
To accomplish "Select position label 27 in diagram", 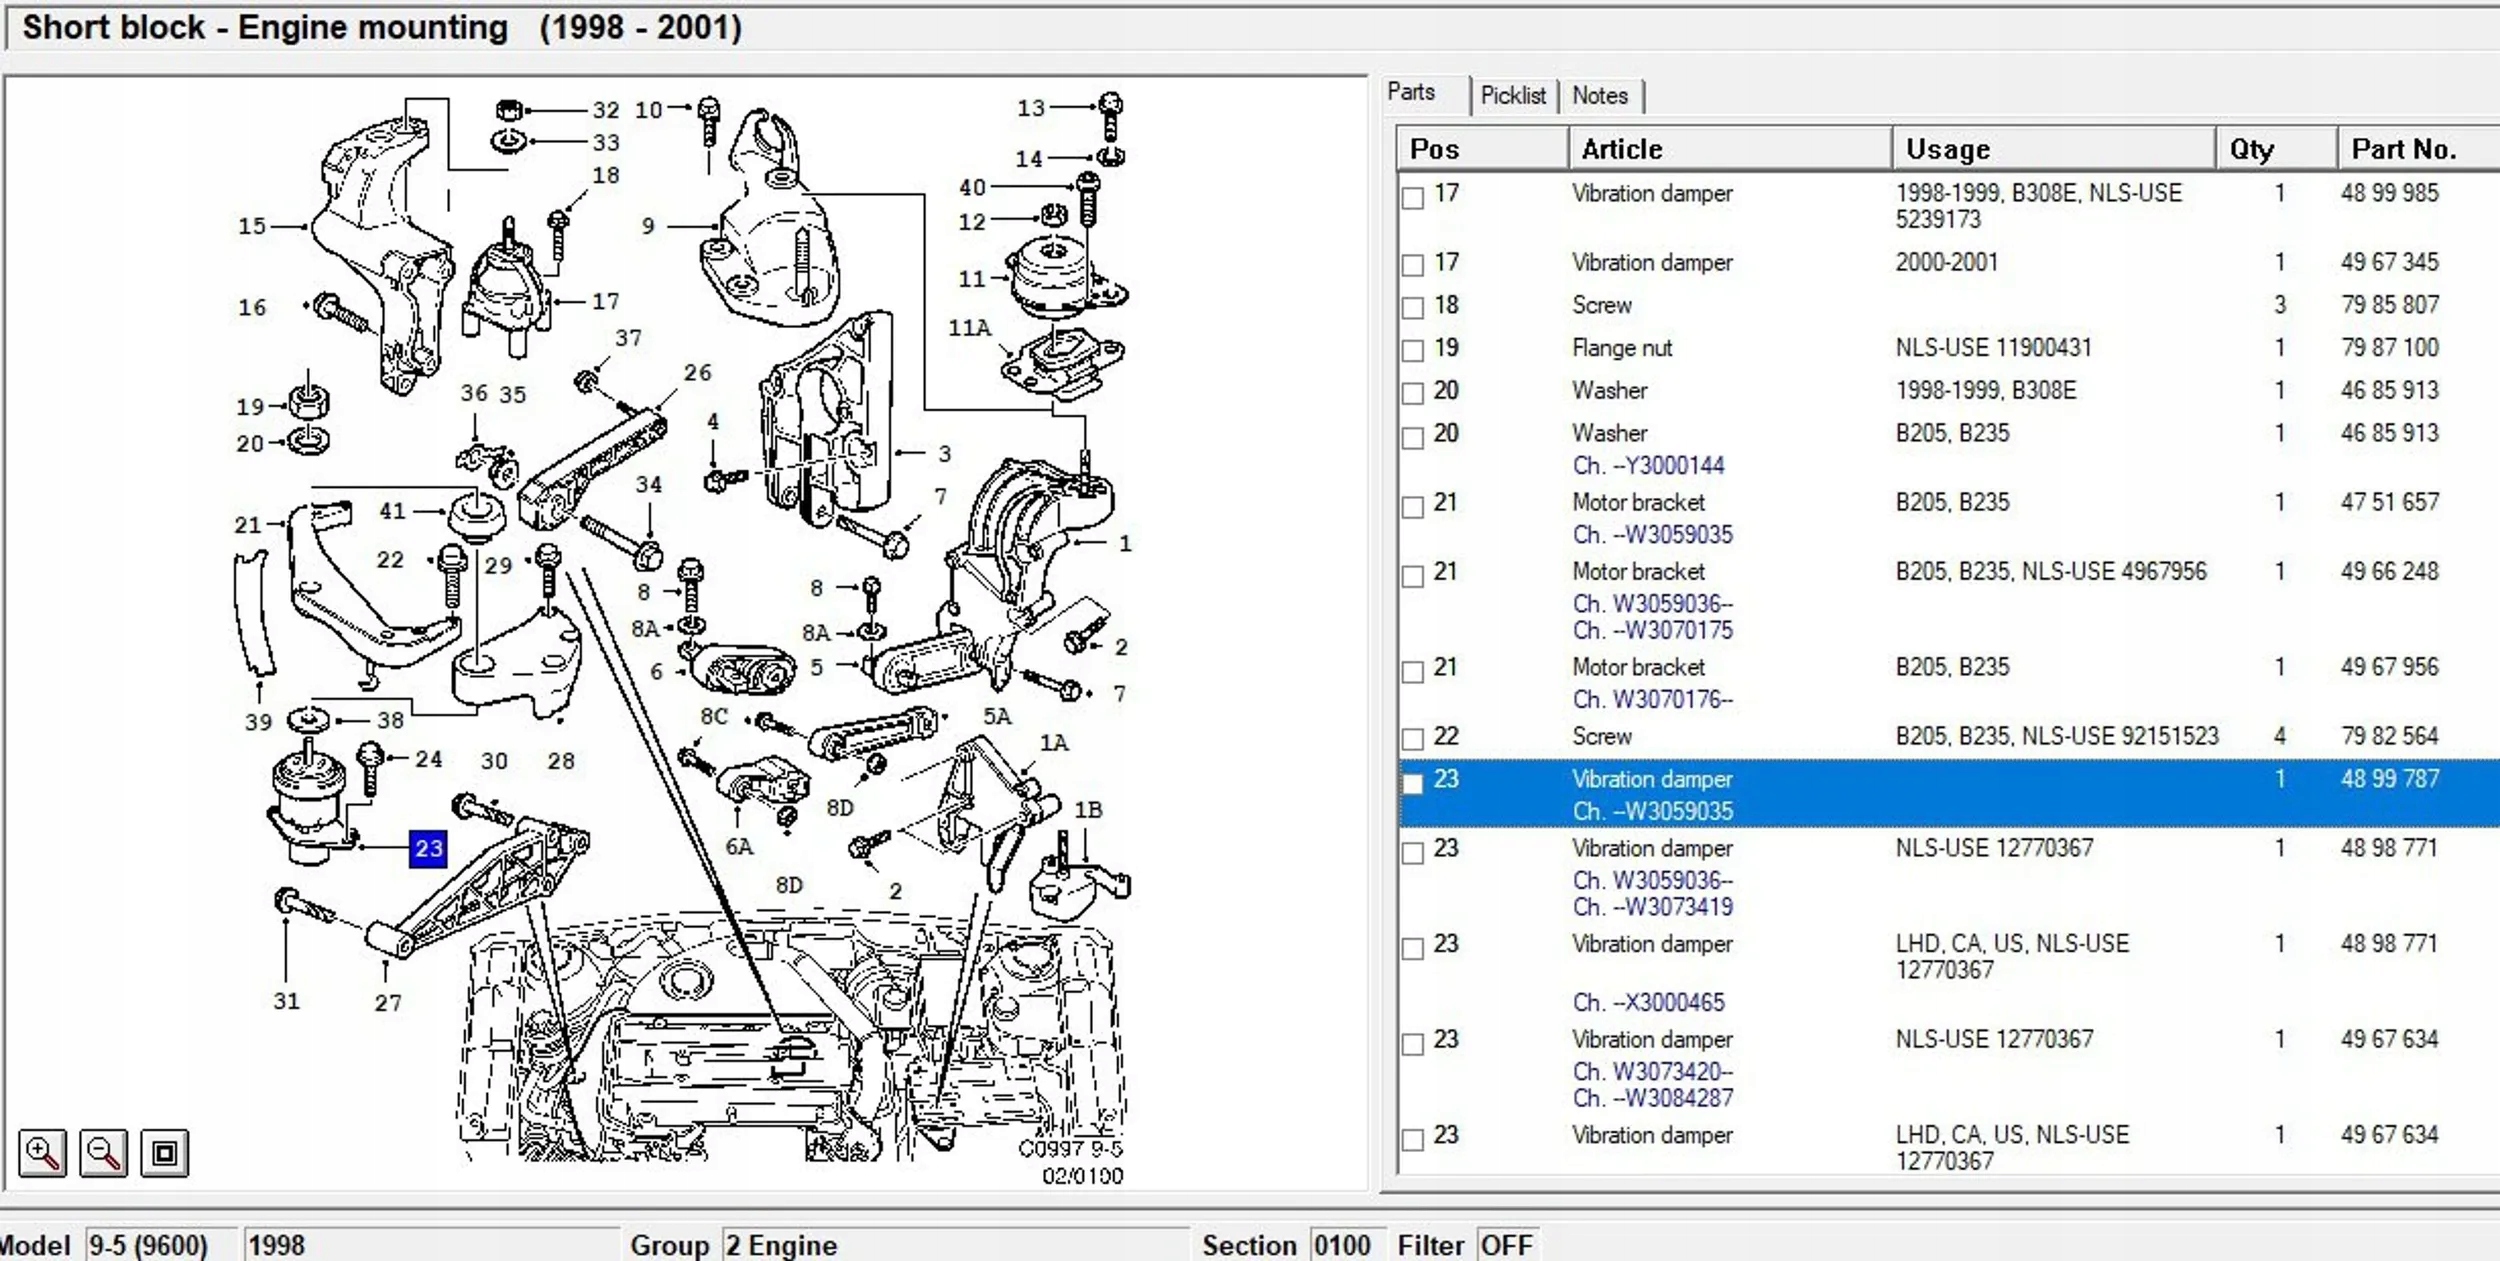I will click(388, 1002).
